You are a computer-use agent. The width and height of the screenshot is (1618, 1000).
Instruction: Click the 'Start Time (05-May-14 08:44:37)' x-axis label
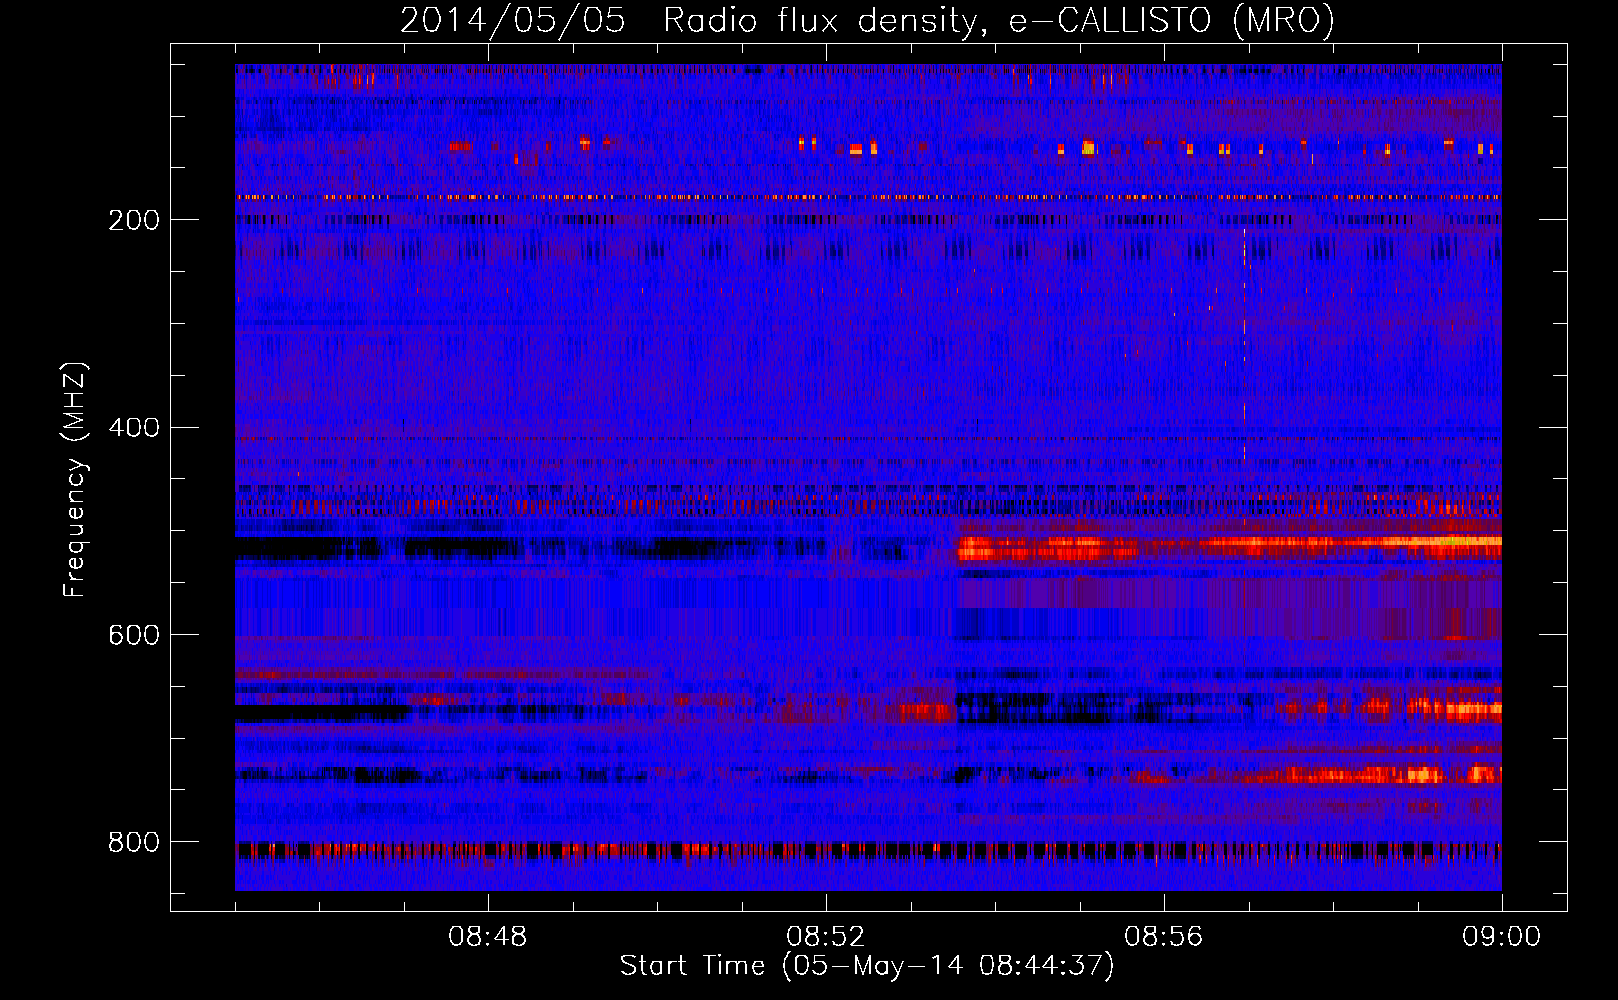[867, 966]
